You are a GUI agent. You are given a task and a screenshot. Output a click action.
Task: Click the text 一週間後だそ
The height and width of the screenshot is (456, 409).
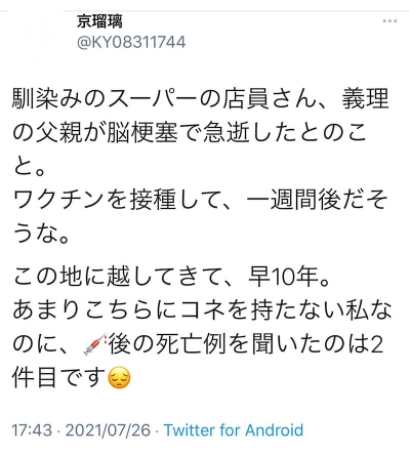pyautogui.click(x=318, y=200)
